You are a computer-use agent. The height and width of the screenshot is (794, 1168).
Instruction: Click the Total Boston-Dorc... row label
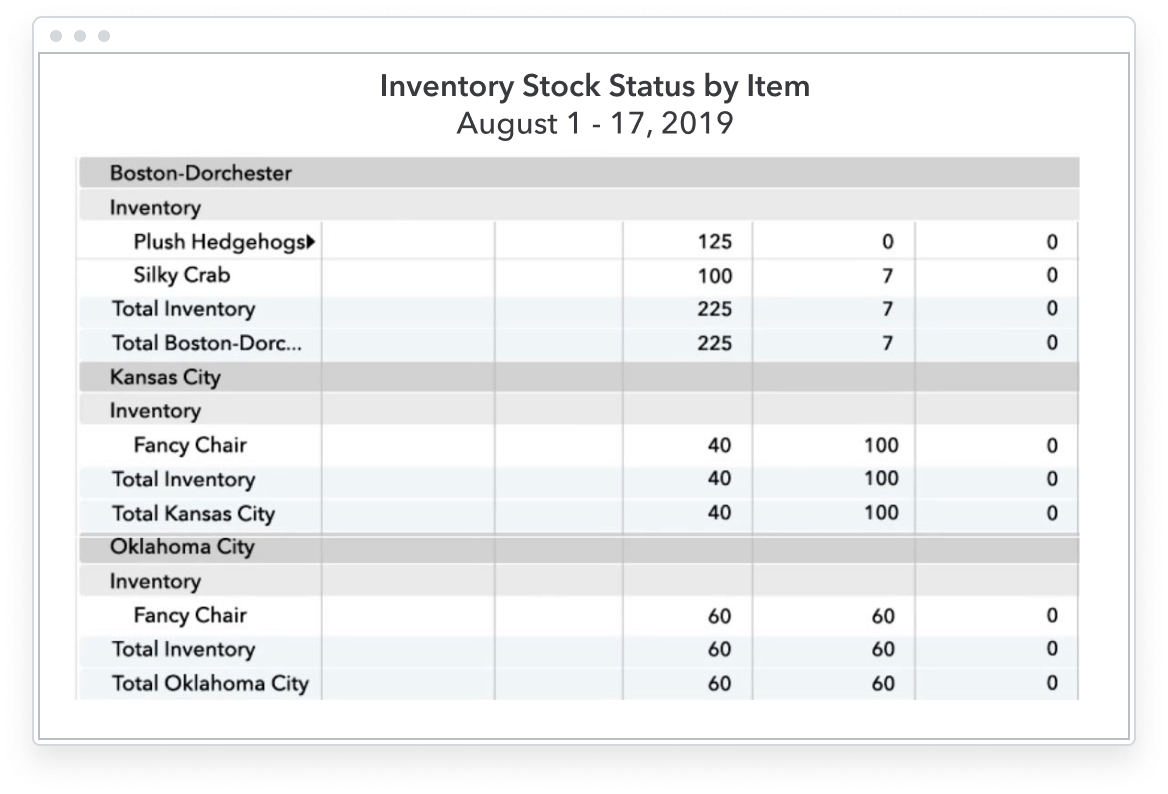click(206, 343)
